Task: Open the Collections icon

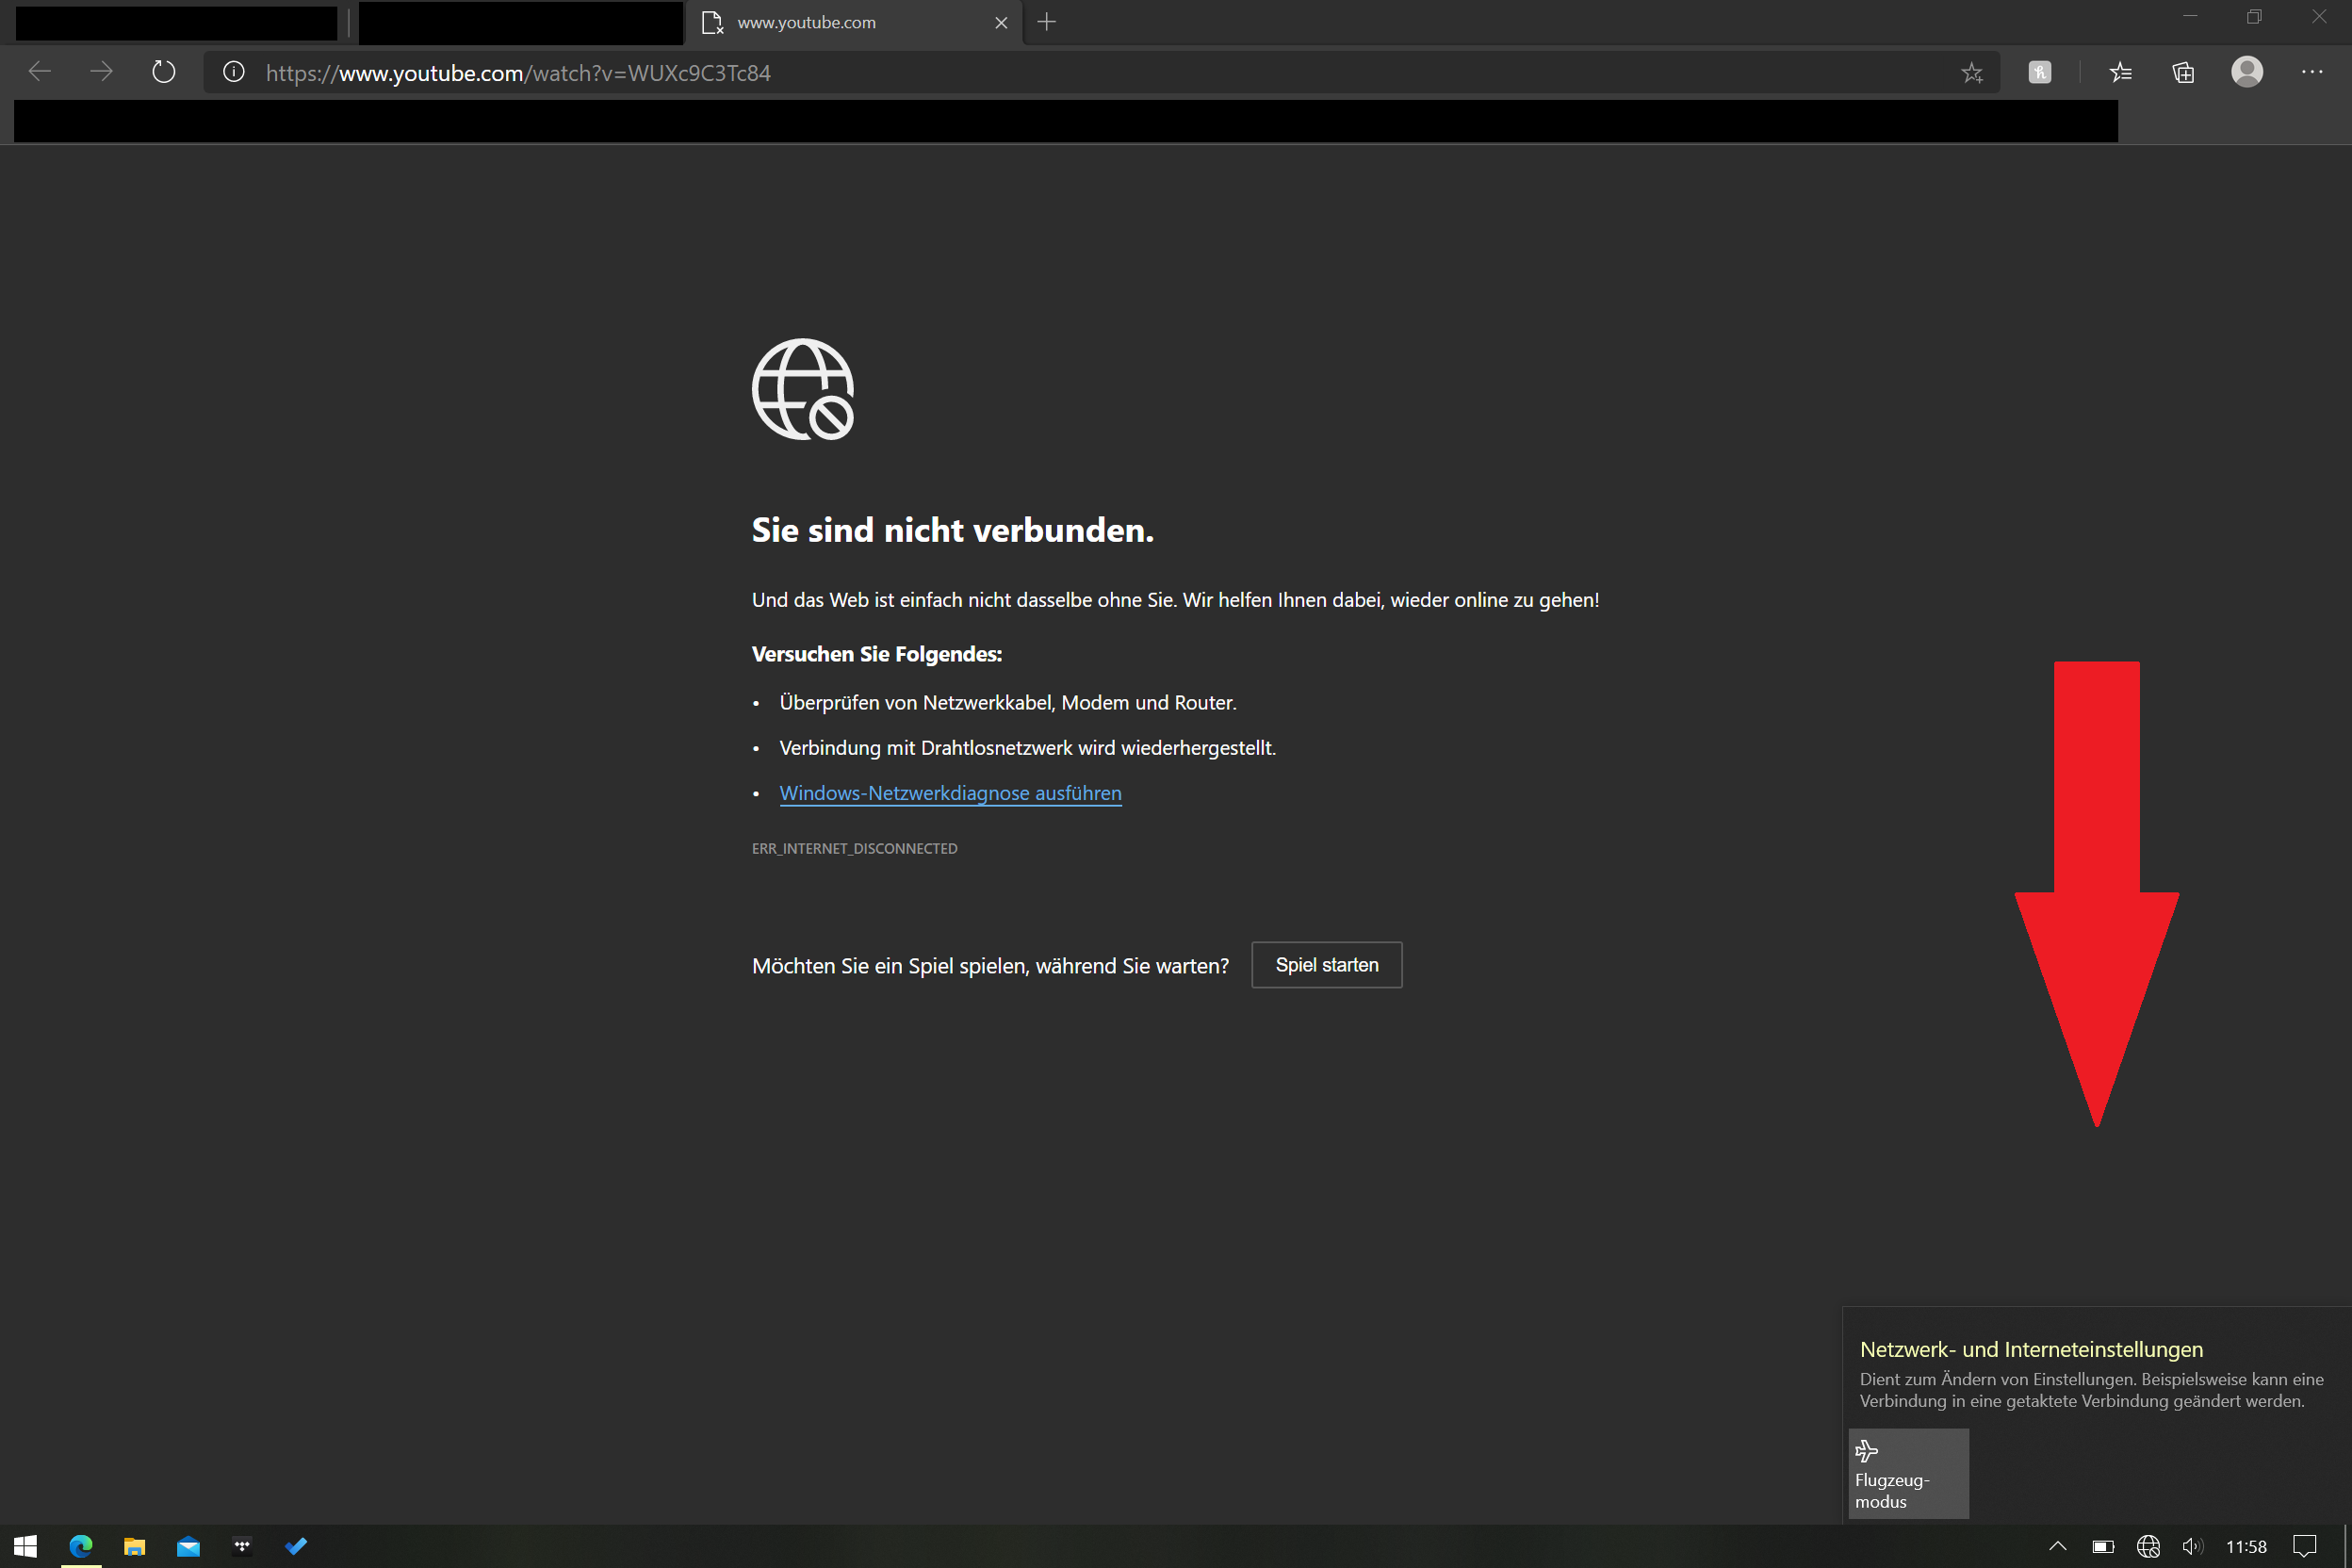Action: [x=2183, y=72]
